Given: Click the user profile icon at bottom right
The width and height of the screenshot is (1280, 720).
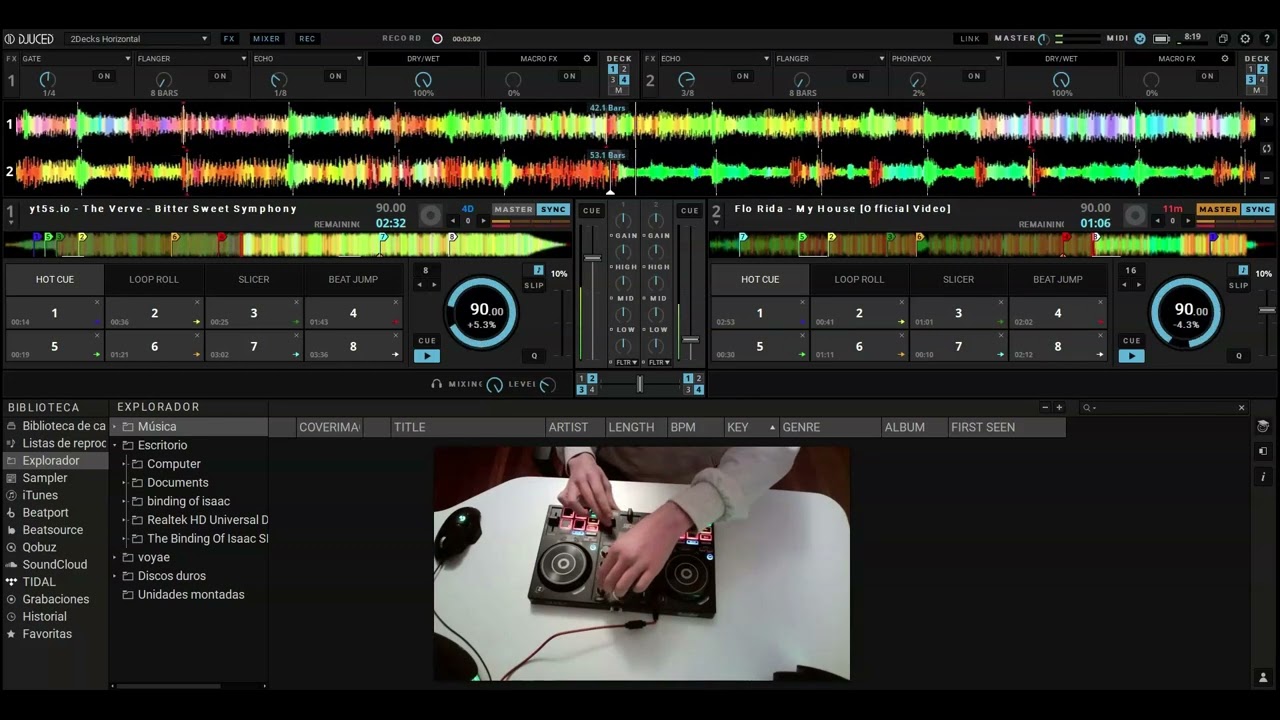Looking at the screenshot, I should (1263, 677).
